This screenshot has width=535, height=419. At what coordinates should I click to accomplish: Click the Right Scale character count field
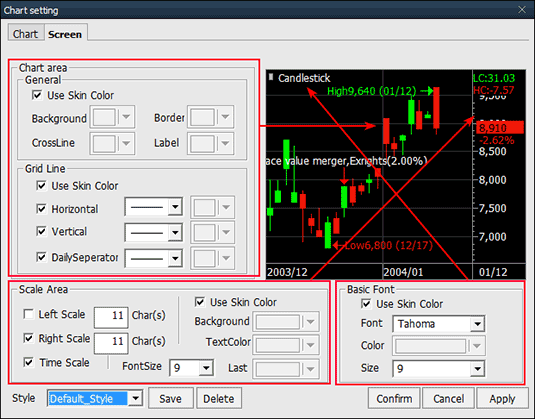(x=111, y=343)
